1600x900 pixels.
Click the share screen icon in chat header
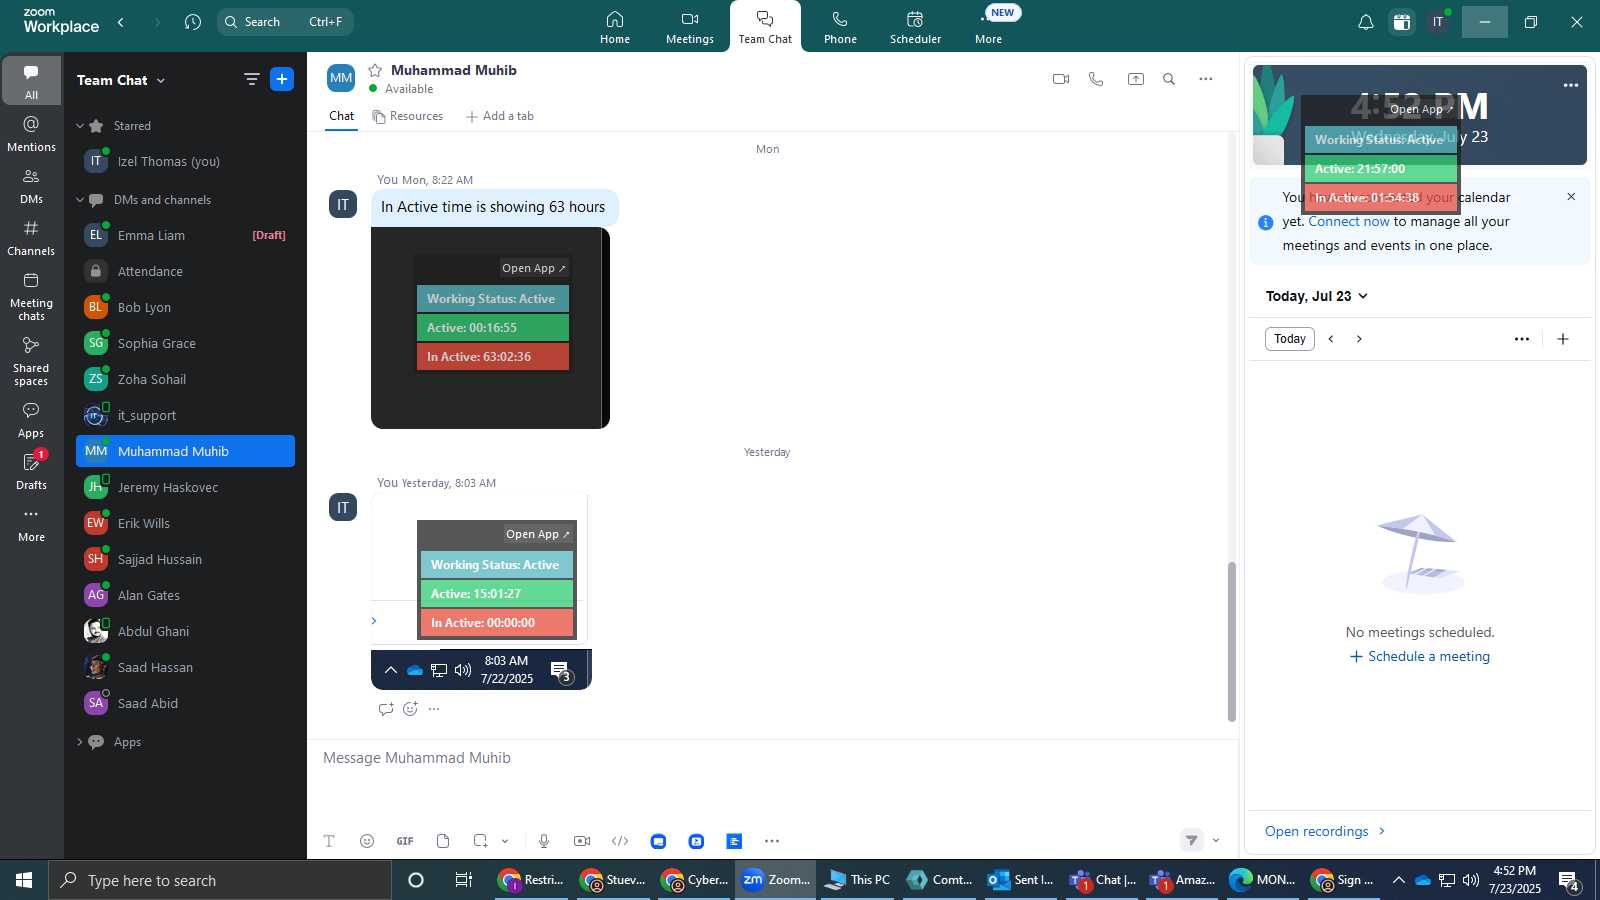click(1136, 79)
